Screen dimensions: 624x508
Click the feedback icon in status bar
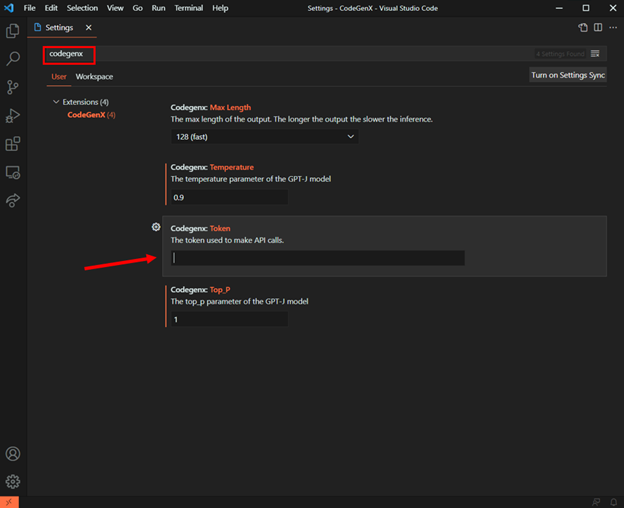coord(596,502)
